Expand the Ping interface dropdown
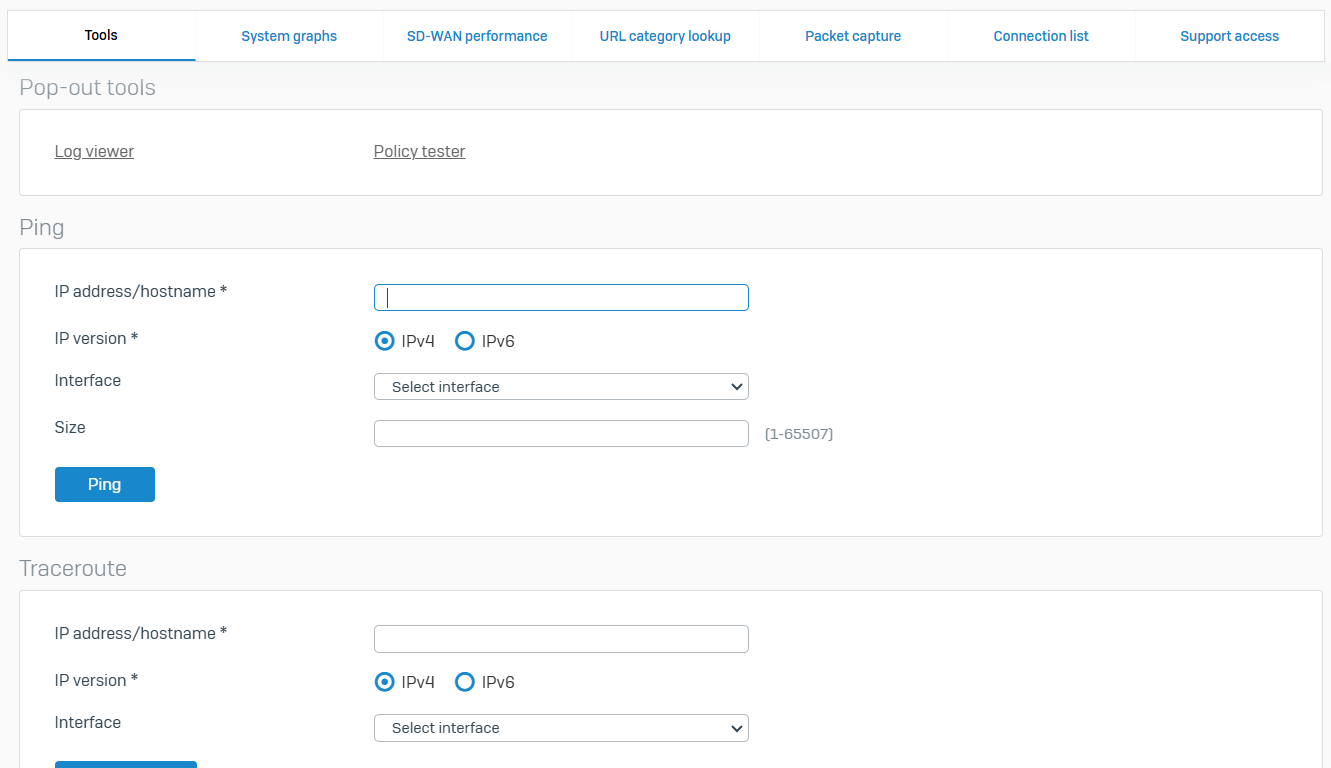 point(561,387)
